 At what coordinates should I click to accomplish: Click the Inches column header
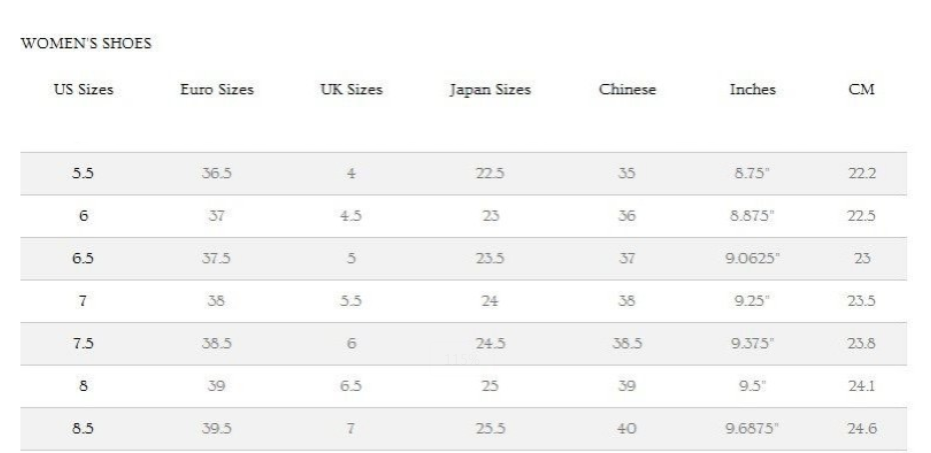click(x=752, y=90)
